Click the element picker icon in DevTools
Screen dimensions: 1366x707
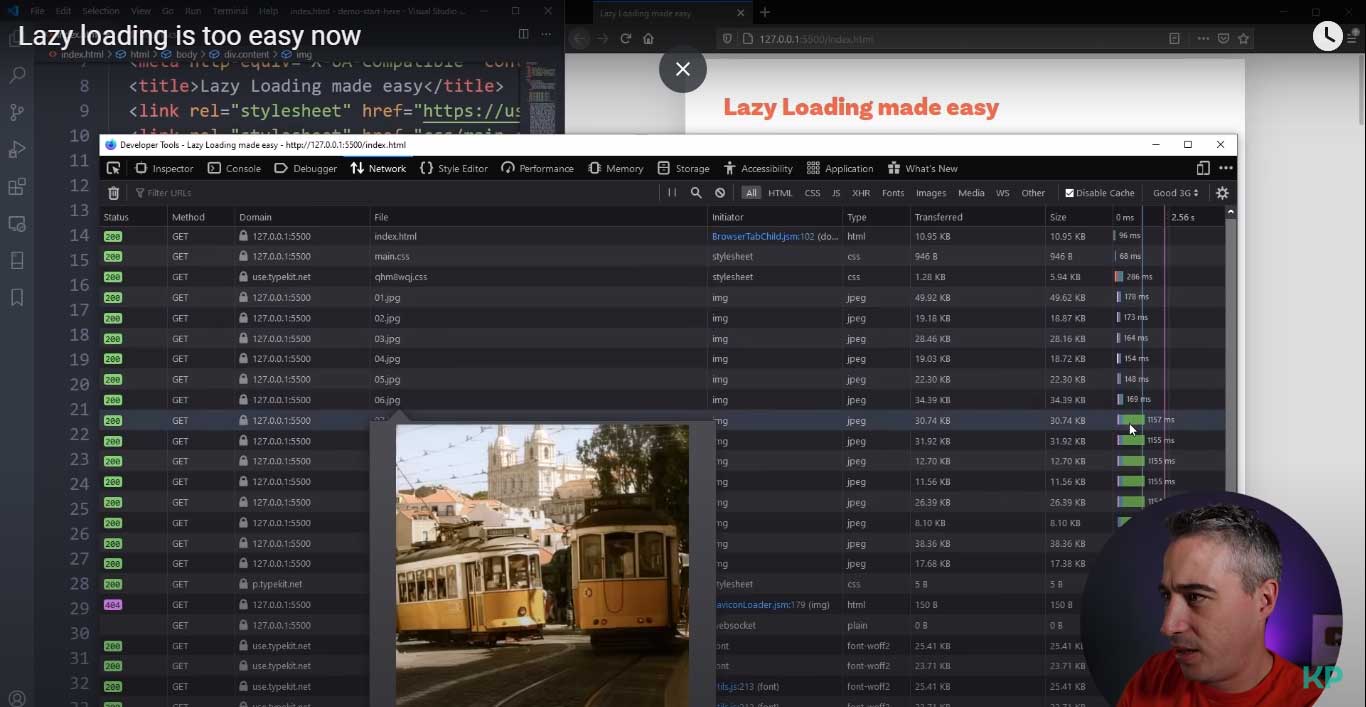[113, 168]
